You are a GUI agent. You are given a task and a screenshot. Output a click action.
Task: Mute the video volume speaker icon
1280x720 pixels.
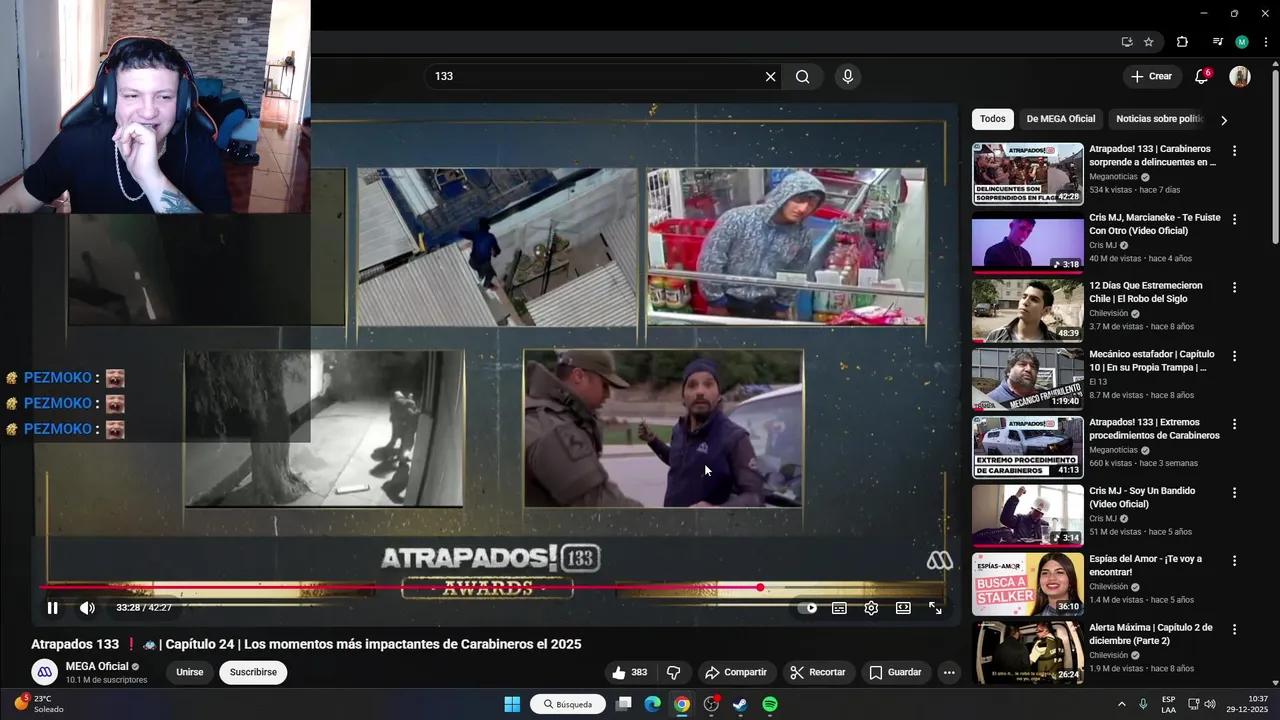[x=87, y=608]
